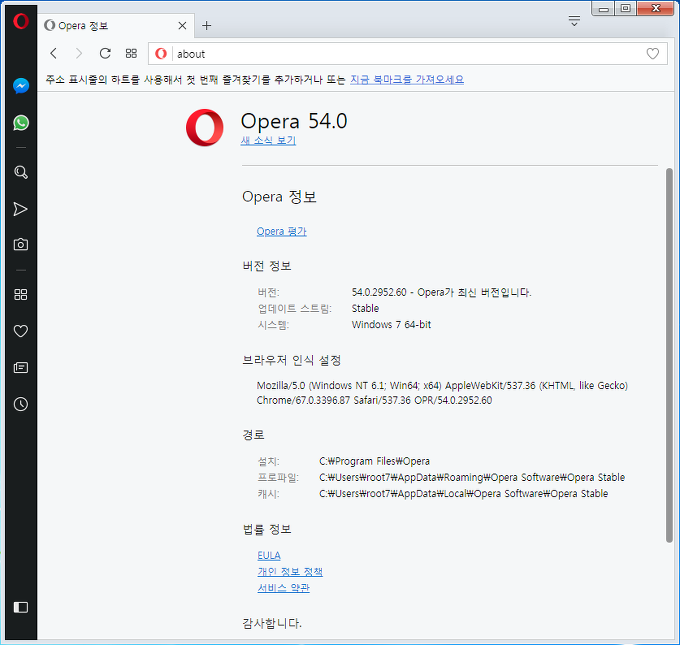Open history clock icon in sidebar
The height and width of the screenshot is (645, 680).
pos(21,404)
